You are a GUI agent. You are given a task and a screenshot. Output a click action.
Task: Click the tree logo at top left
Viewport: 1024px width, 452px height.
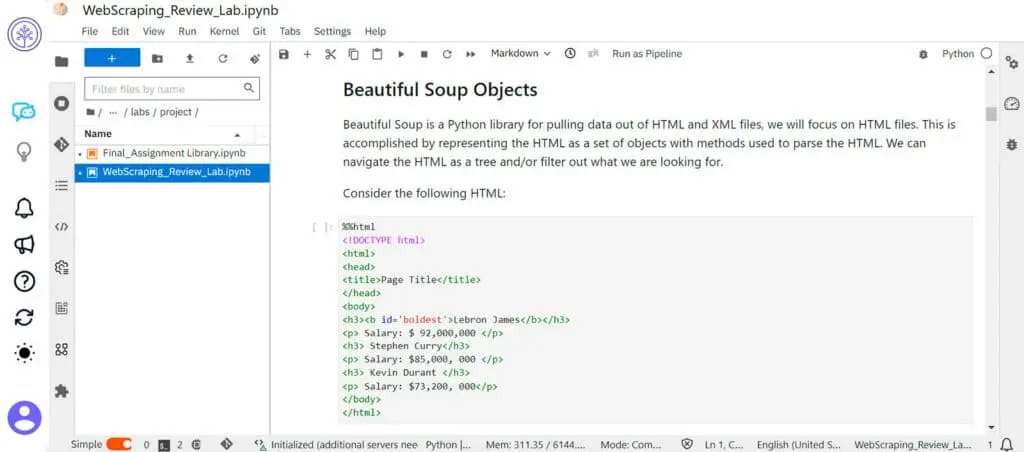(x=24, y=35)
